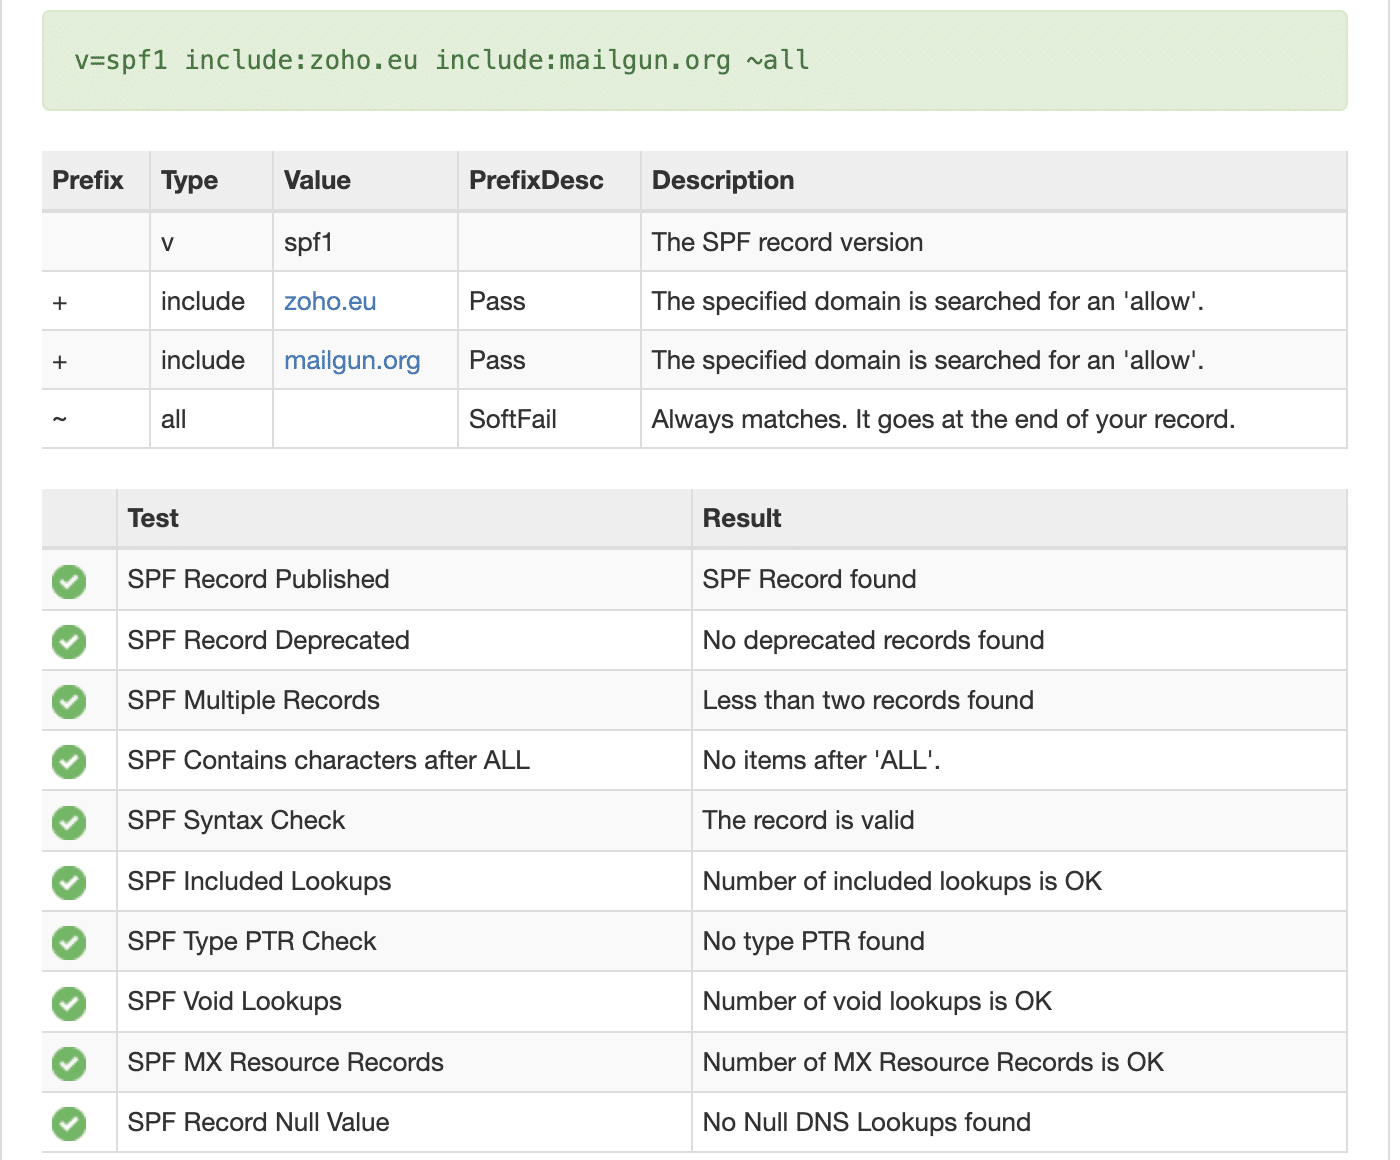1400x1160 pixels.
Task: Click the green check beside SPF Multiple Records
Action: click(69, 701)
